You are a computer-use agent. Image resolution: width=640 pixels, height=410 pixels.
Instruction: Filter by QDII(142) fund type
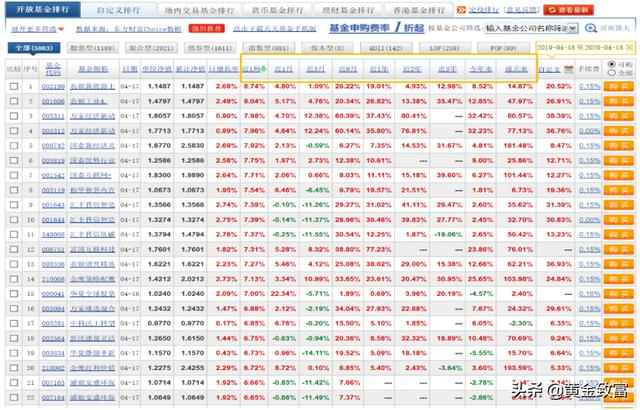click(386, 48)
